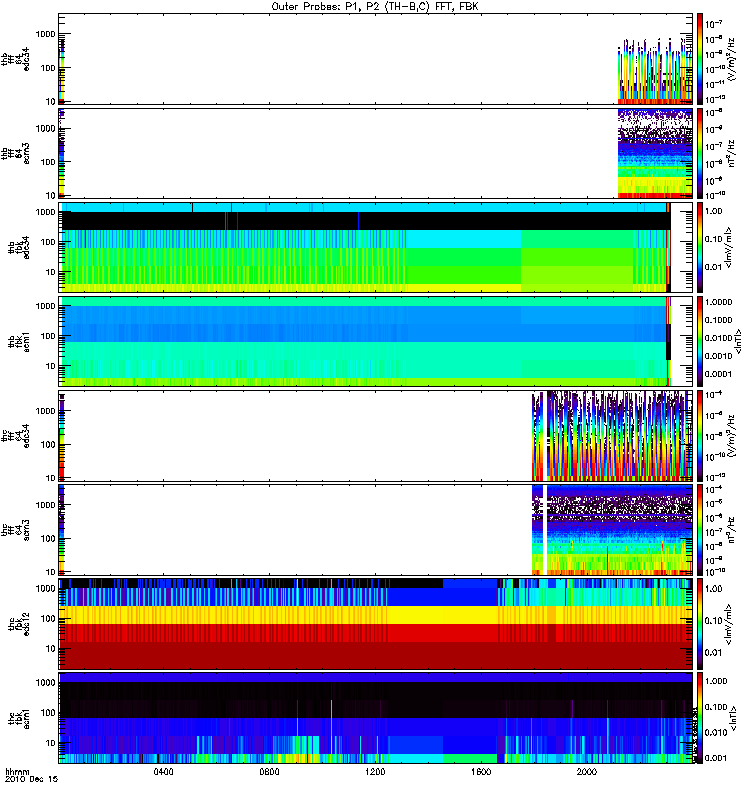The height and width of the screenshot is (800, 750).
Task: Click the <|mV/m|> unit label beside the thb fbk edc34 color bar
Action: coord(729,247)
